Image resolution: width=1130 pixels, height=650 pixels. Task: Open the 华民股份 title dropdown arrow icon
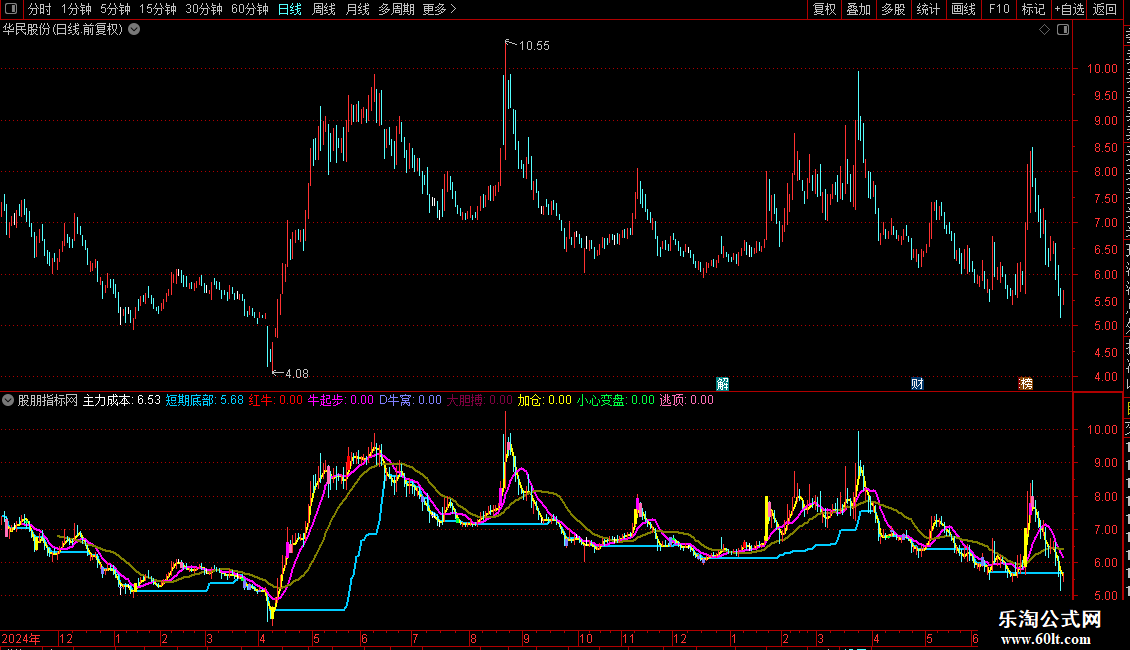pos(134,30)
